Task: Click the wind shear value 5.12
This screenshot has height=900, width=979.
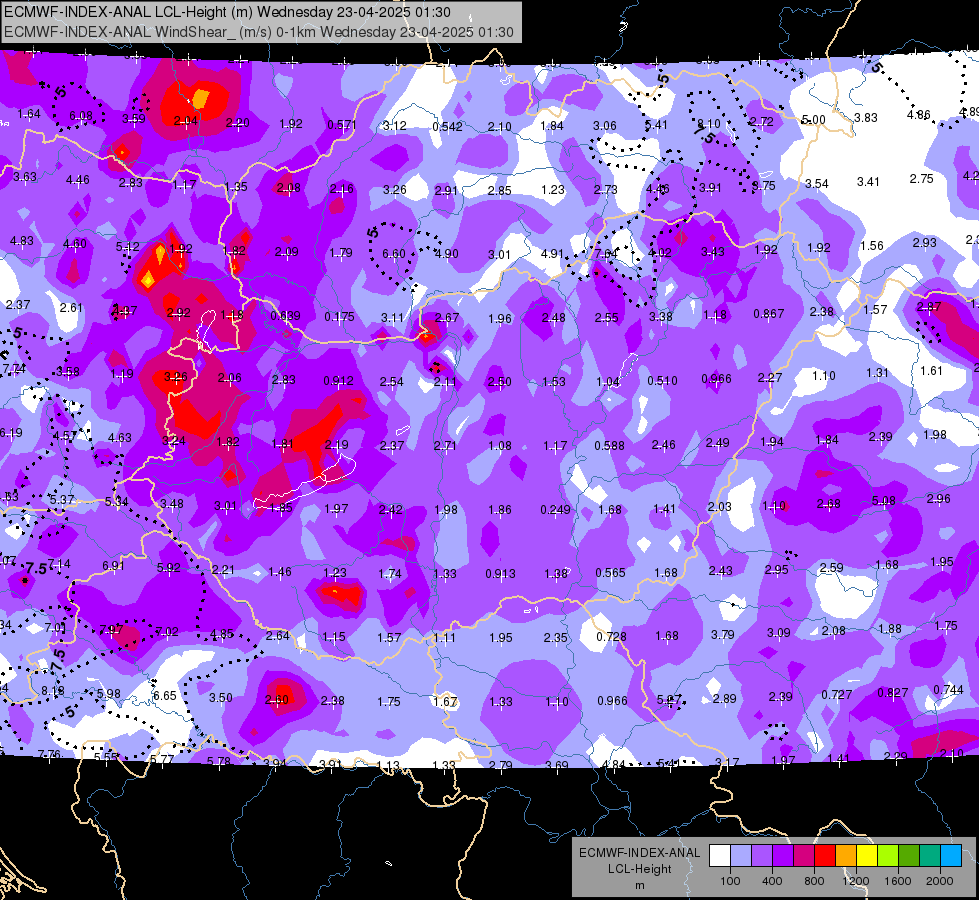Action: click(x=127, y=247)
